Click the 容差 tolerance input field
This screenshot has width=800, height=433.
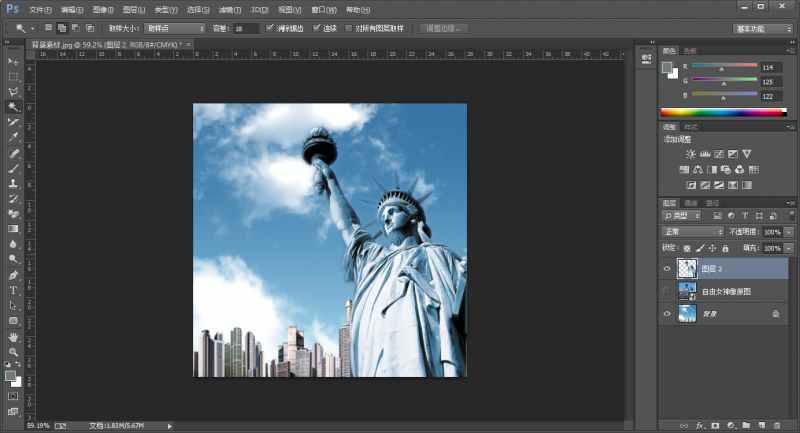point(245,28)
